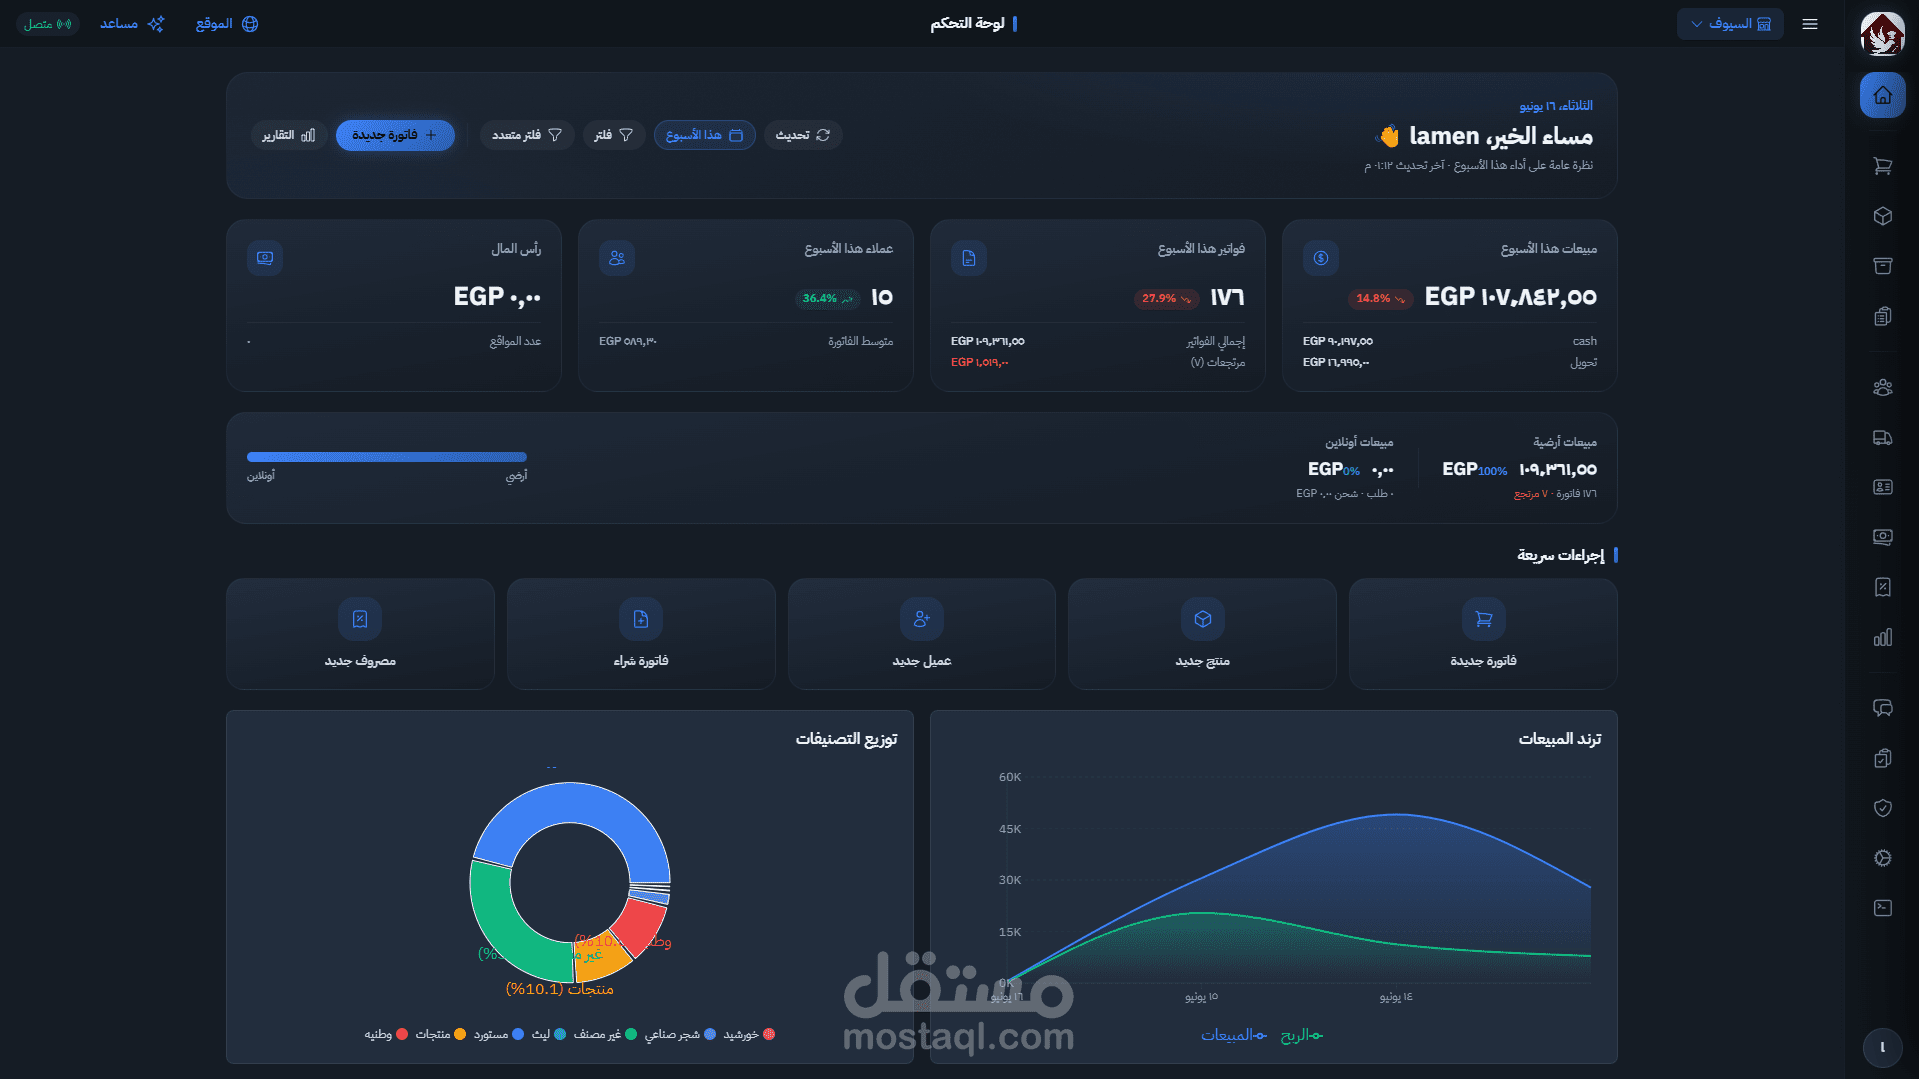This screenshot has height=1079, width=1919.
Task: Click the dollar icon on weekly sales card
Action: tap(1321, 258)
